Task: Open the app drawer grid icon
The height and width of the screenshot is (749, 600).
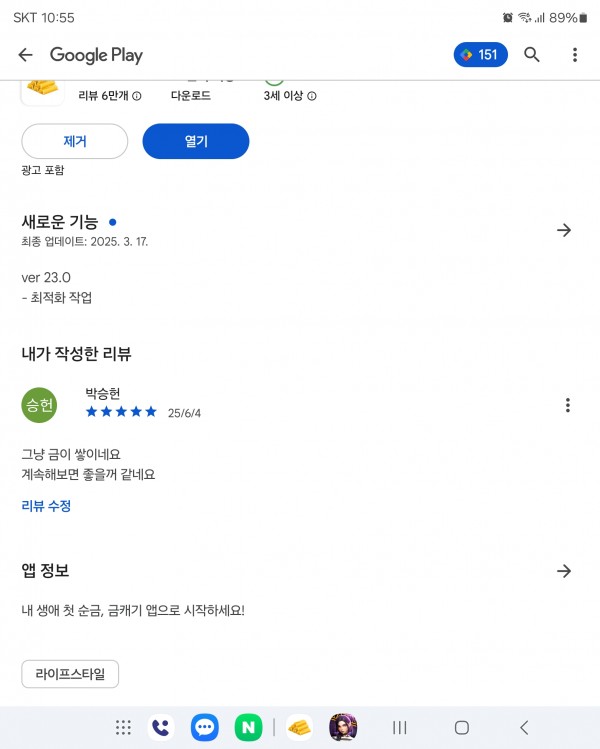Action: tap(123, 728)
